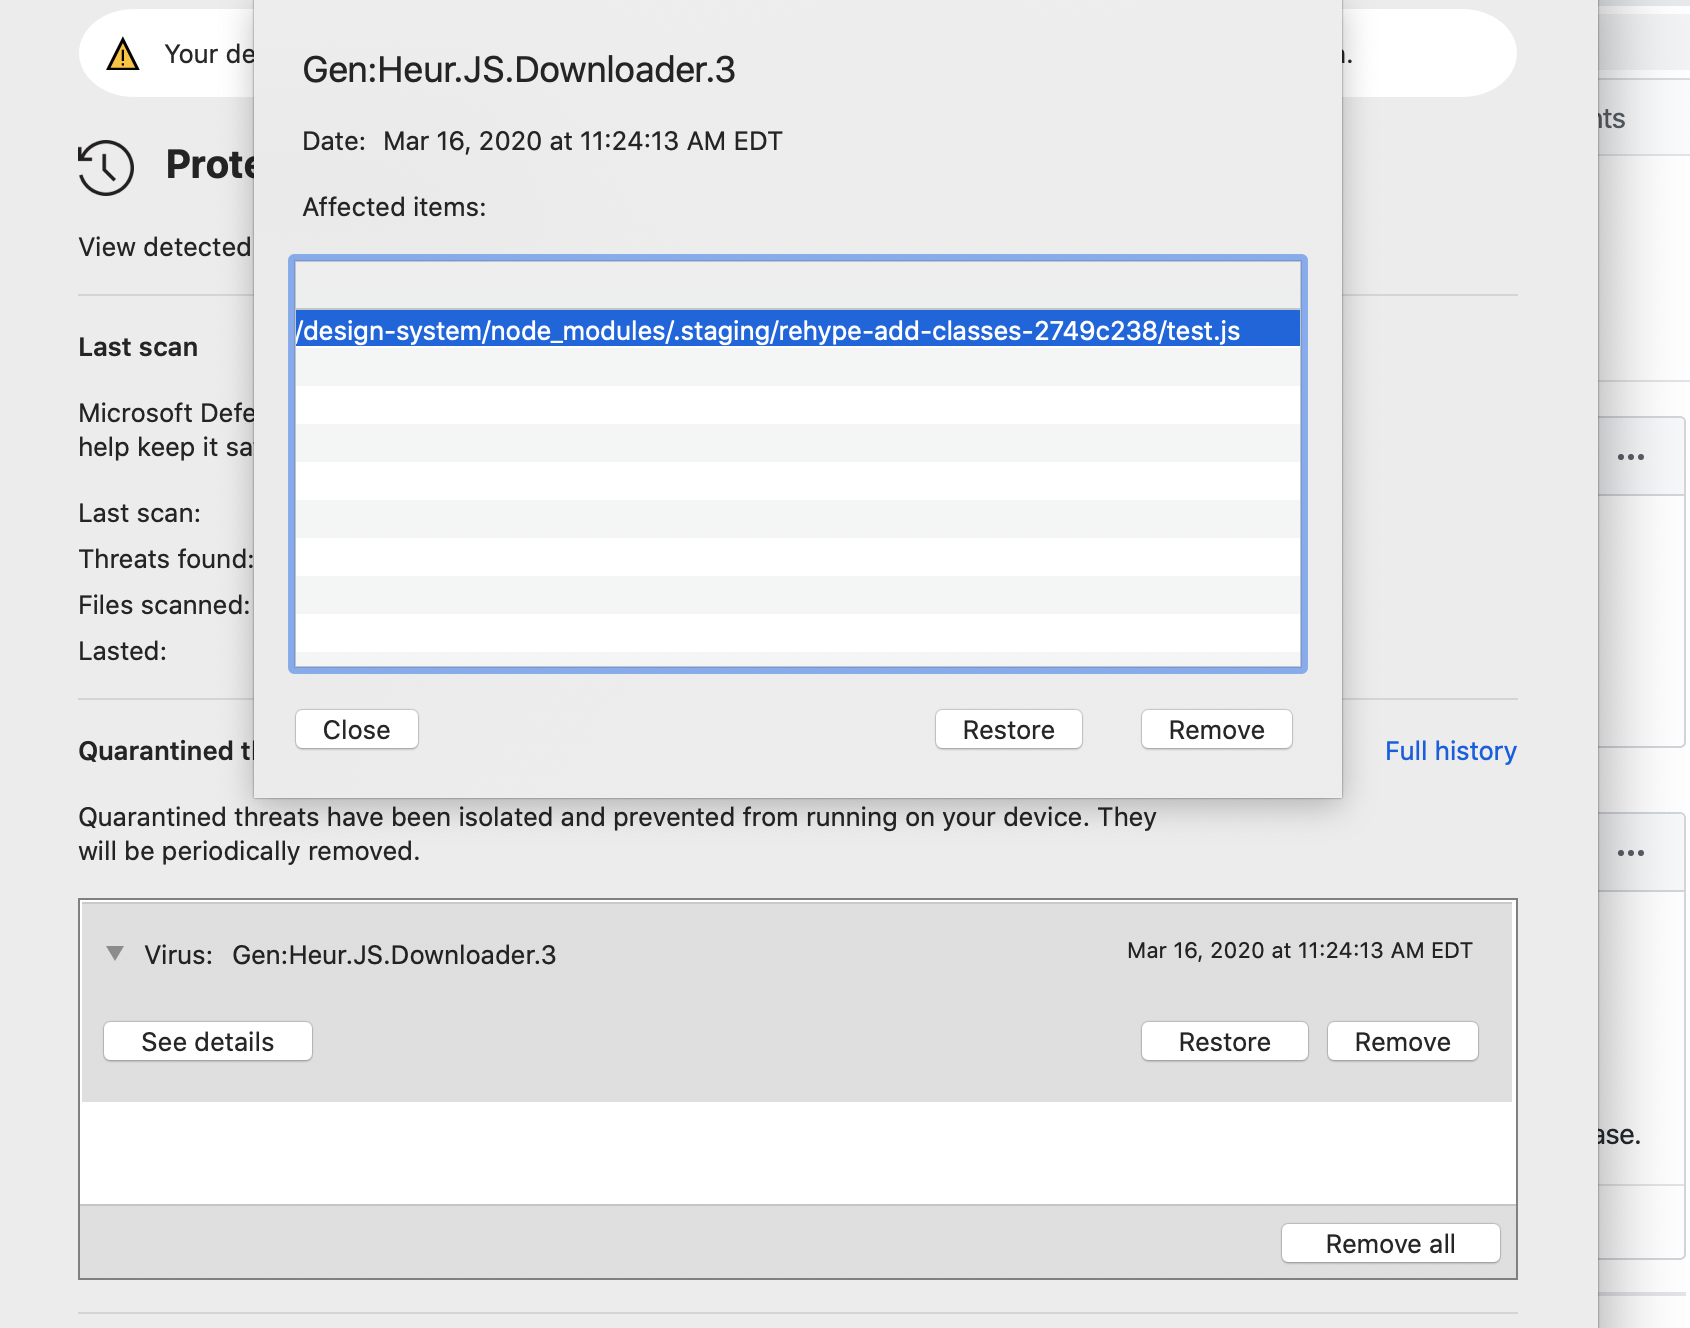The height and width of the screenshot is (1328, 1690).
Task: Restore the virus in the quarantine list
Action: coord(1225,1041)
